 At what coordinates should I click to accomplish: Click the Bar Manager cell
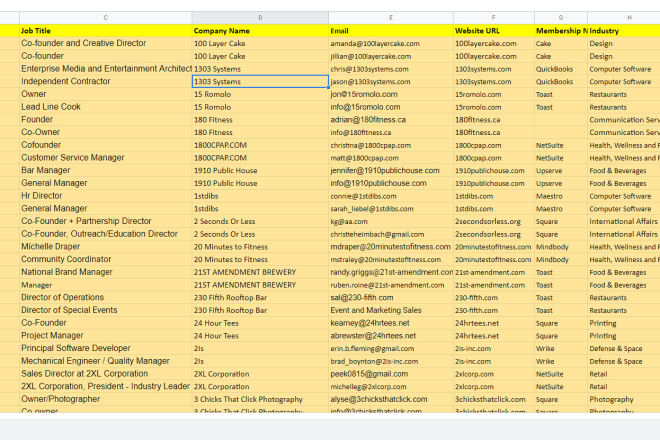pyautogui.click(x=105, y=170)
